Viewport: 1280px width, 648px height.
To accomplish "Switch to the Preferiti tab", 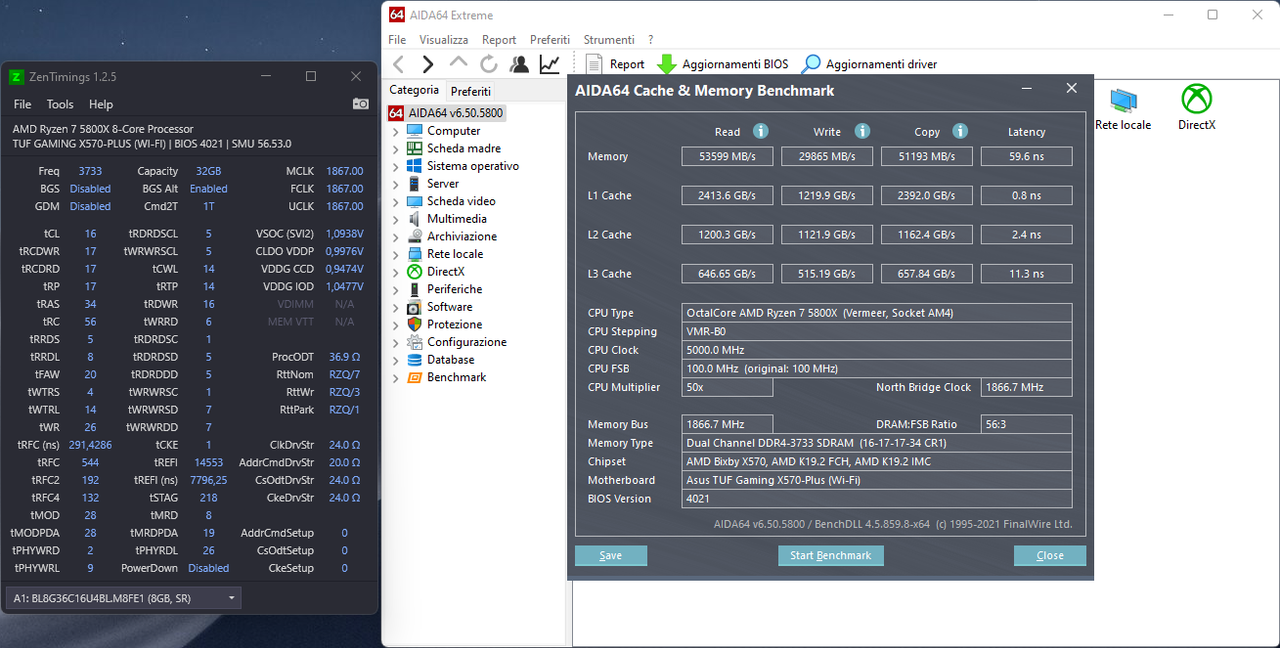I will pyautogui.click(x=471, y=91).
